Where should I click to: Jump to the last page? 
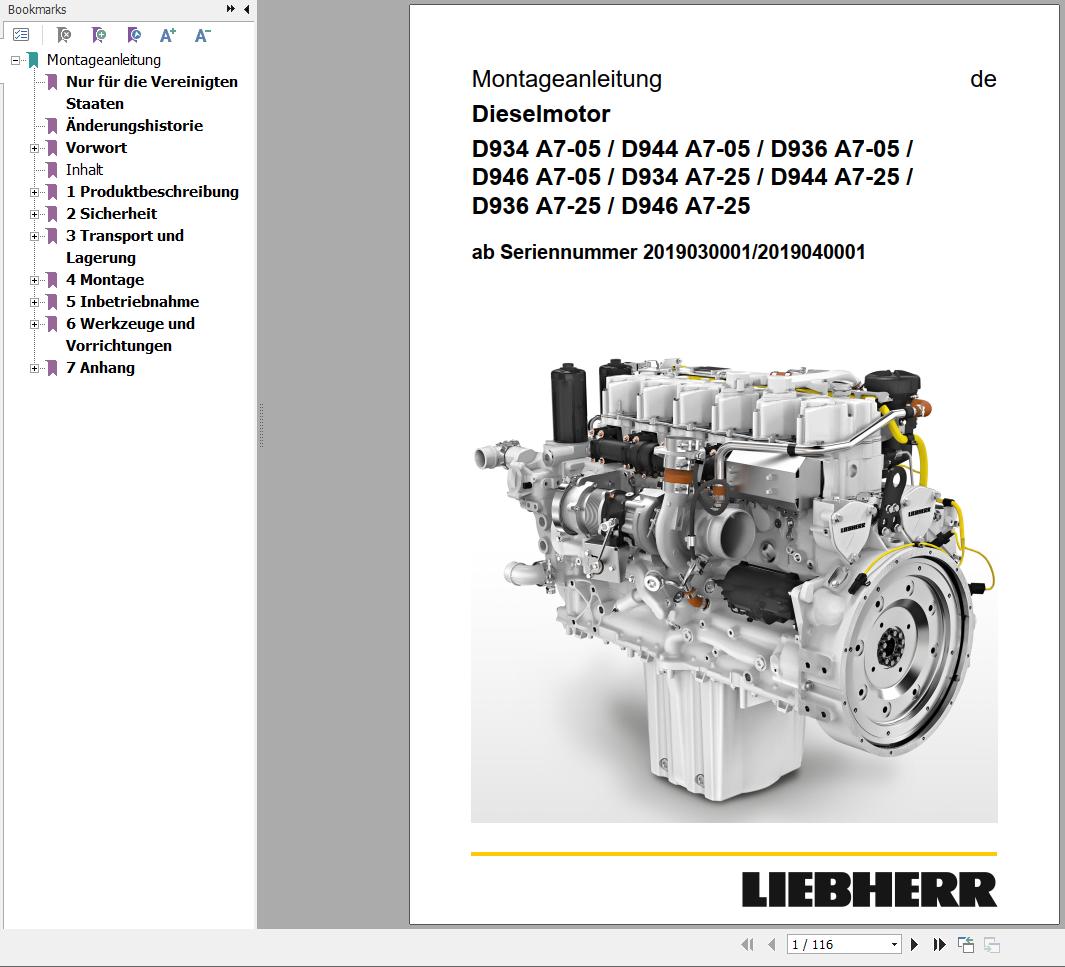click(x=939, y=944)
